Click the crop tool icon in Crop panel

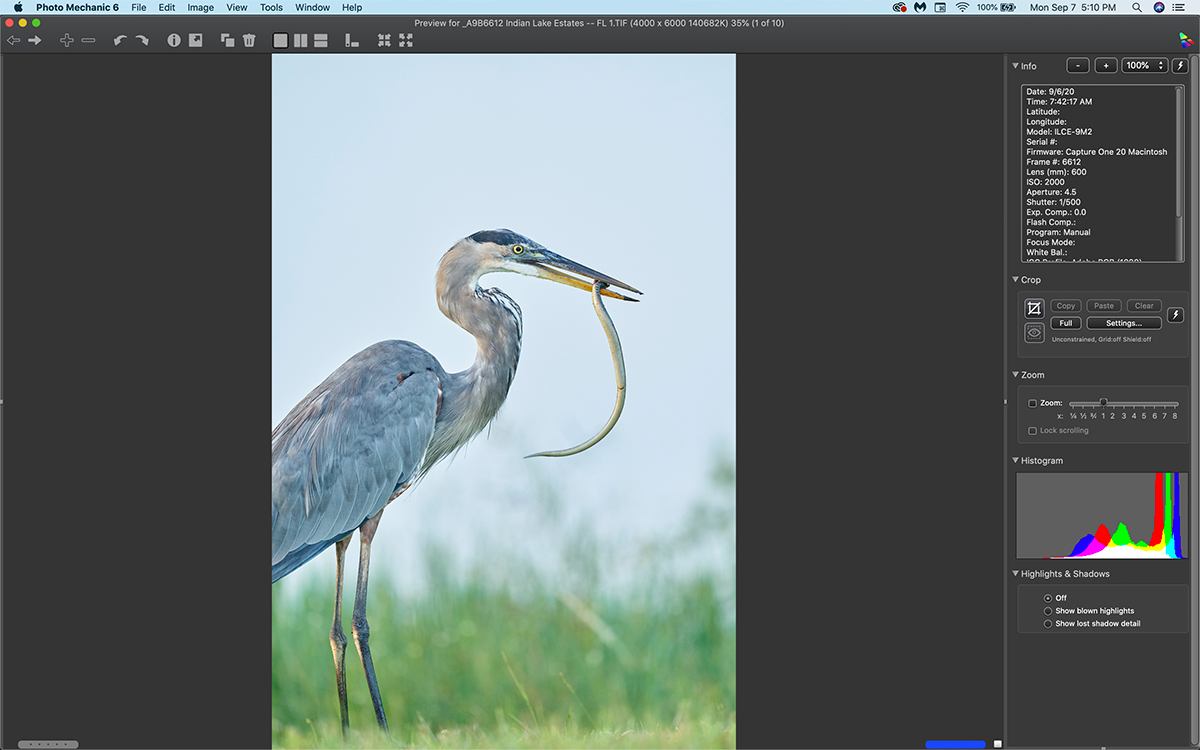1035,308
